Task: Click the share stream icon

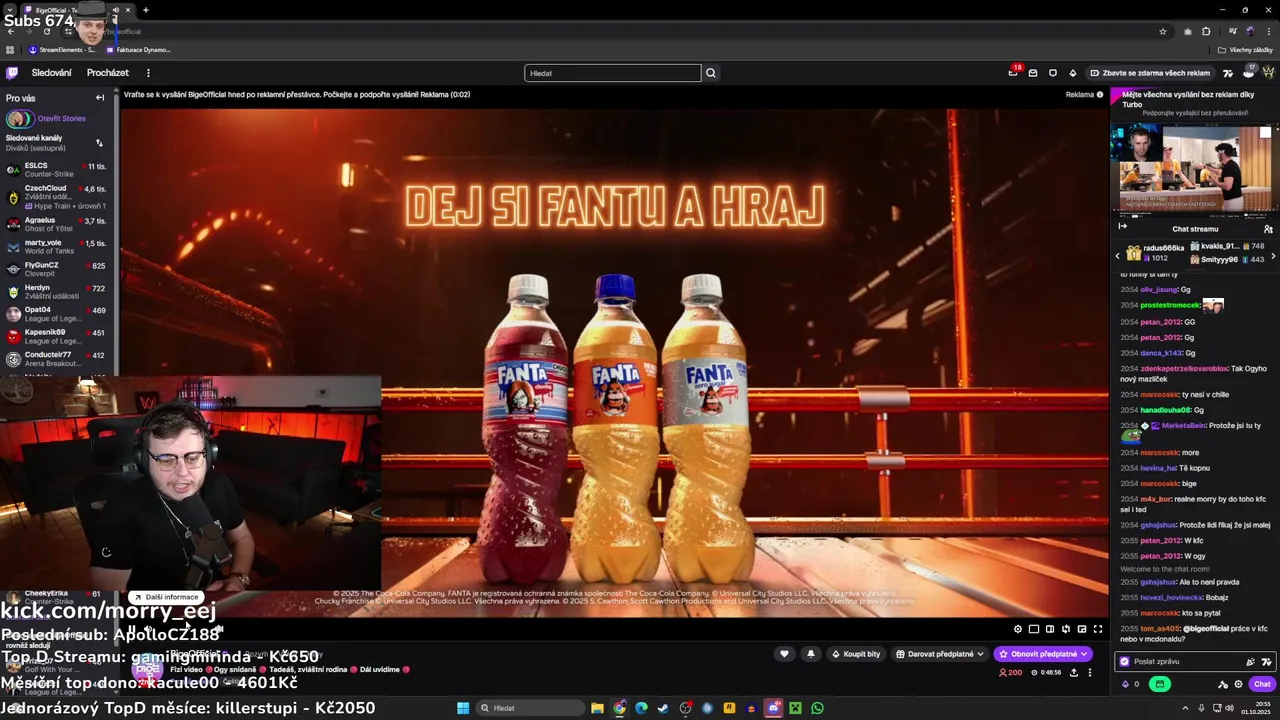Action: coord(1074,673)
